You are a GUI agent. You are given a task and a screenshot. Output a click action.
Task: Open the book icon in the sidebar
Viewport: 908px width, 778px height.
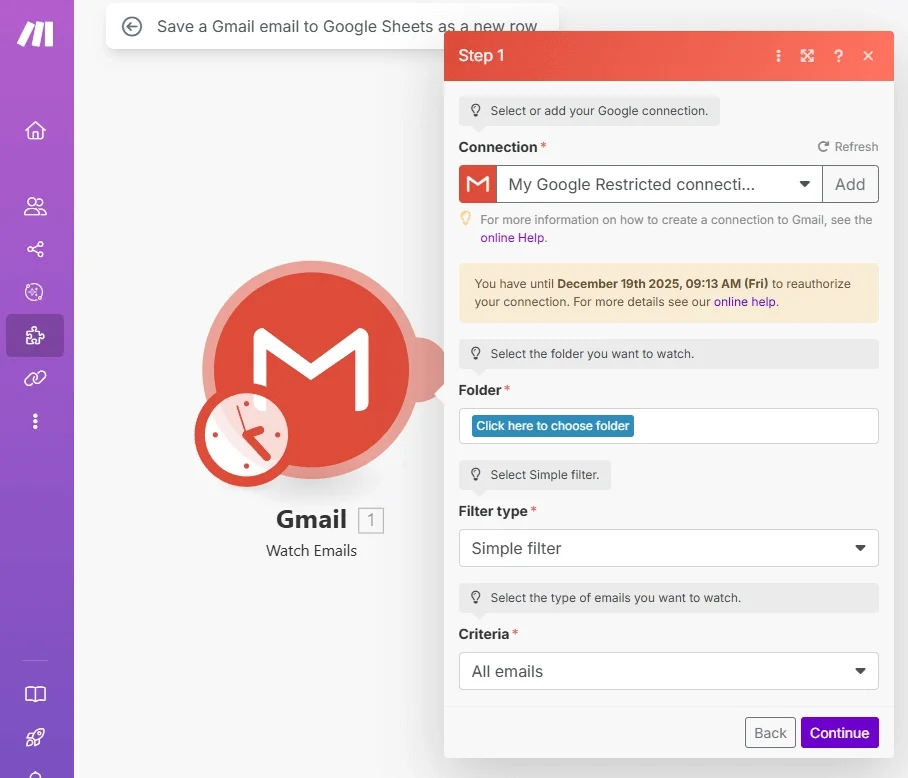click(35, 694)
